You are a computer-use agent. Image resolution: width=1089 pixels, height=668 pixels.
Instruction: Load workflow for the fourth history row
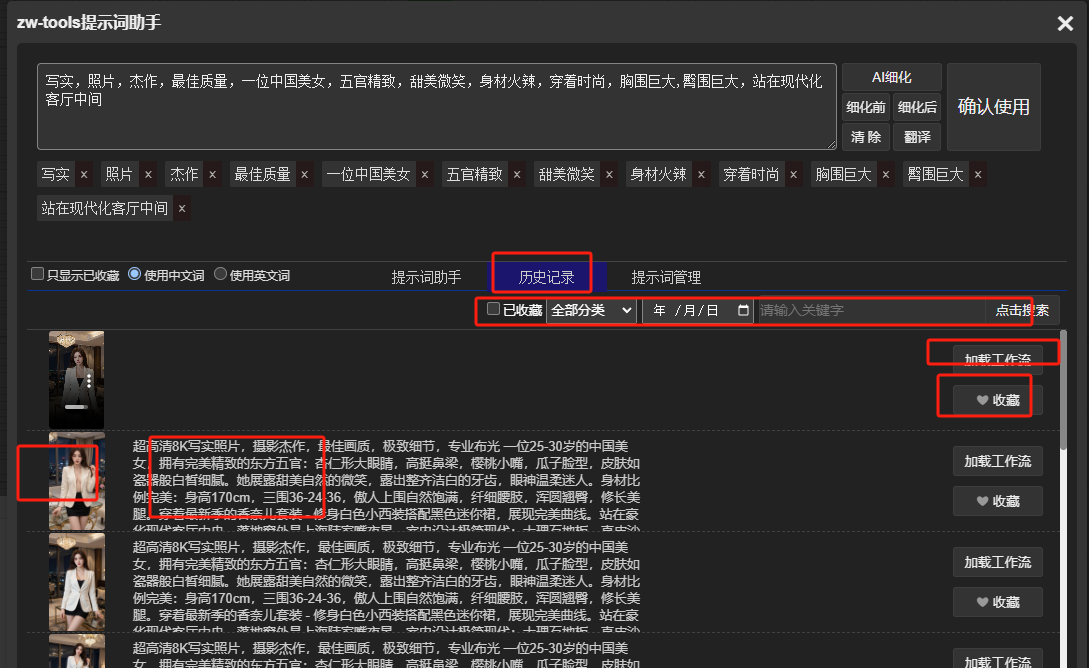pos(997,660)
